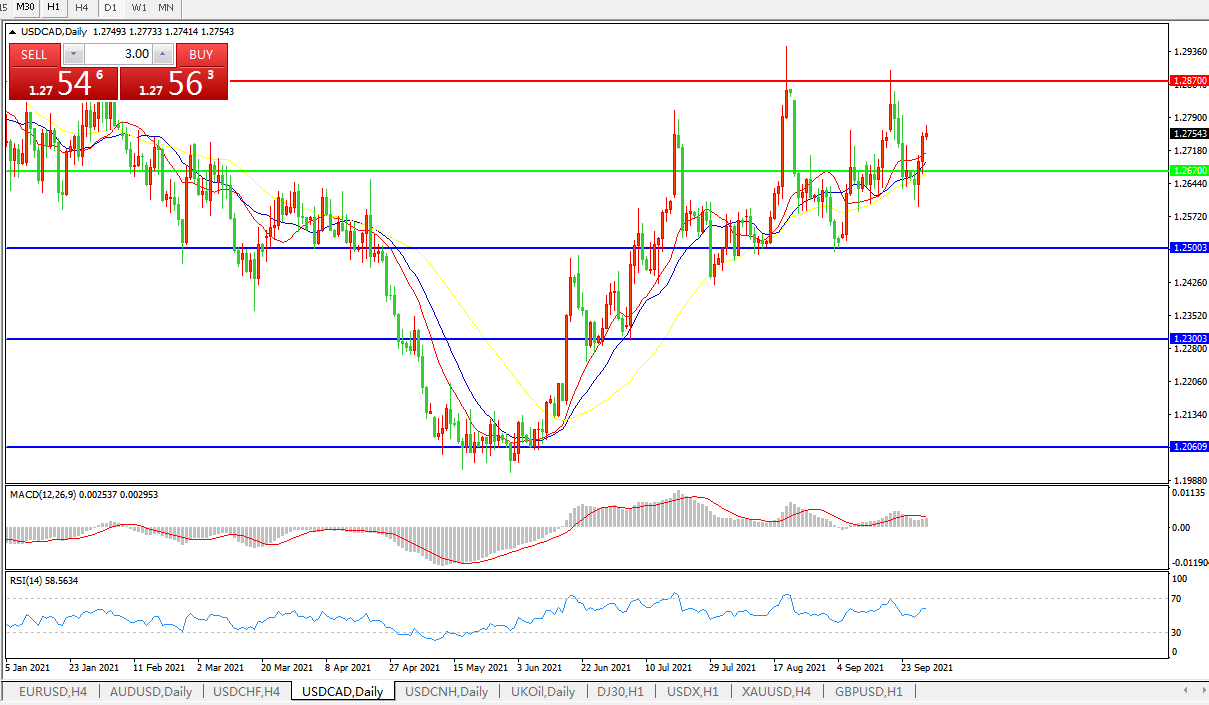Open the XAUUSD,H4 chart tab
This screenshot has width=1209, height=705.
click(776, 692)
